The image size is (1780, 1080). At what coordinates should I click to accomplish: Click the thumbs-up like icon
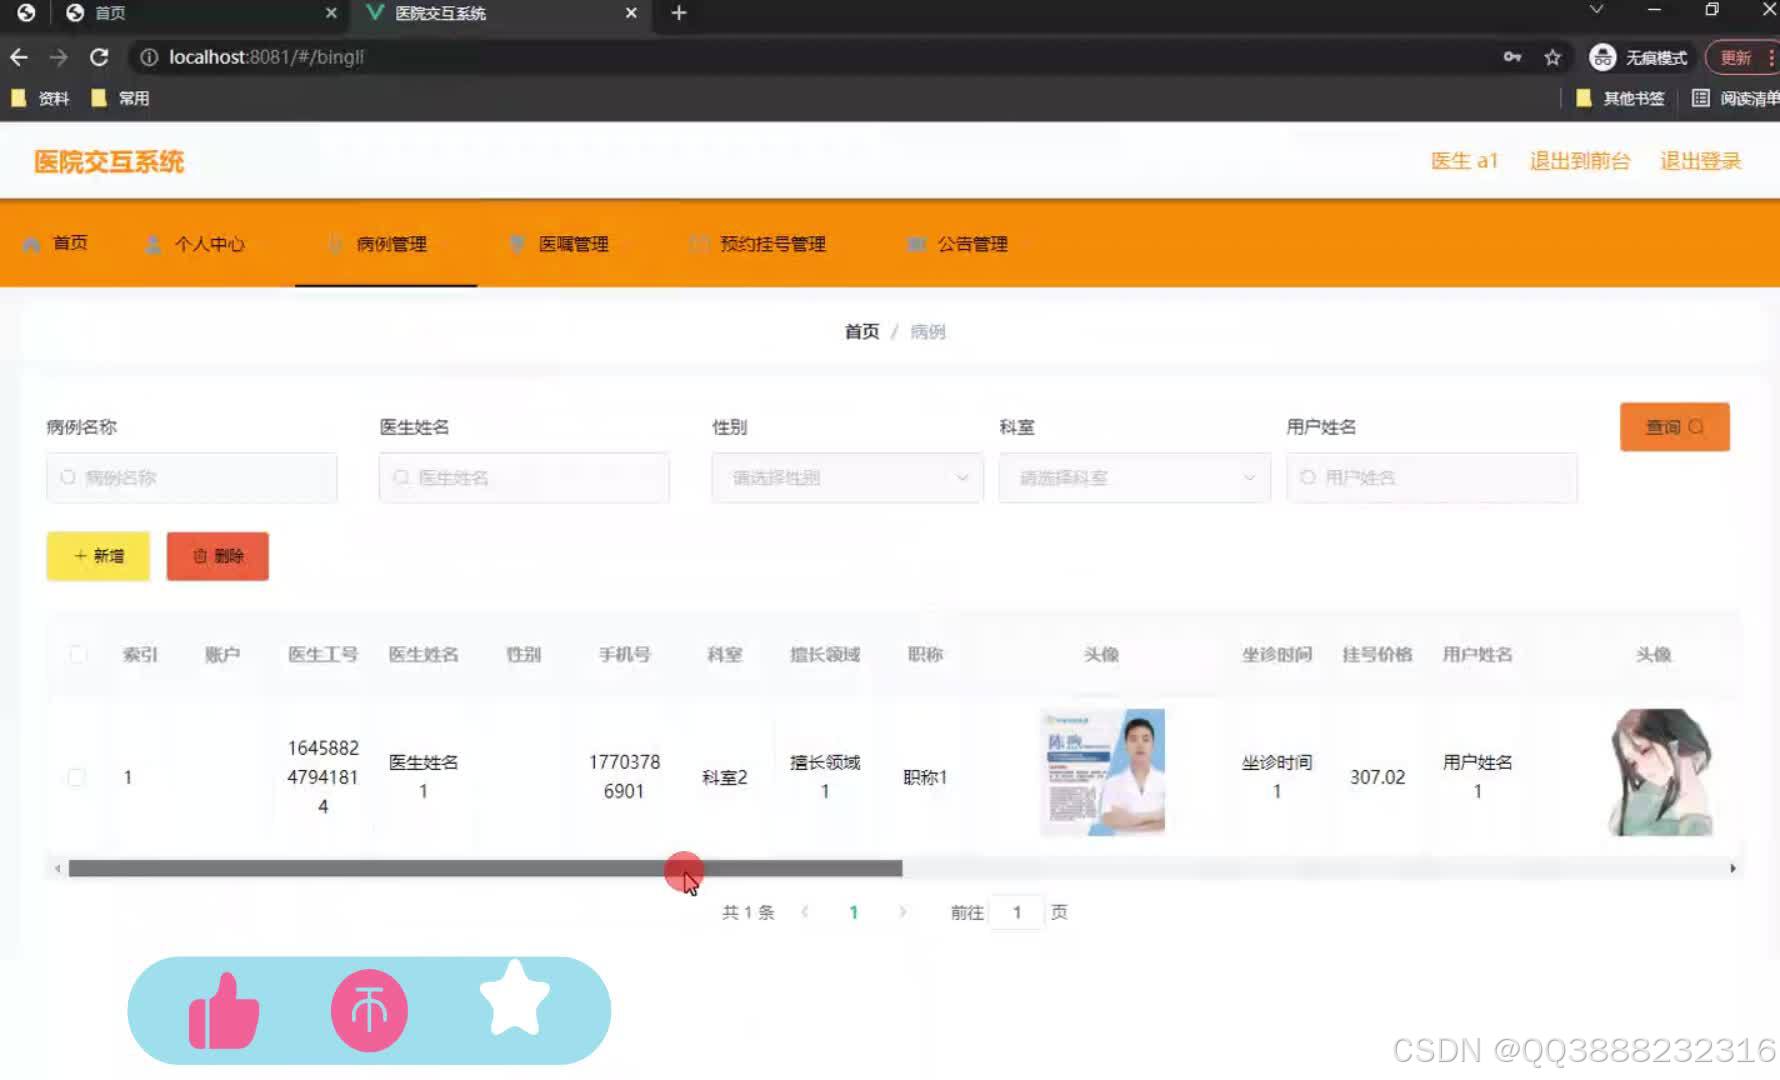click(222, 1010)
